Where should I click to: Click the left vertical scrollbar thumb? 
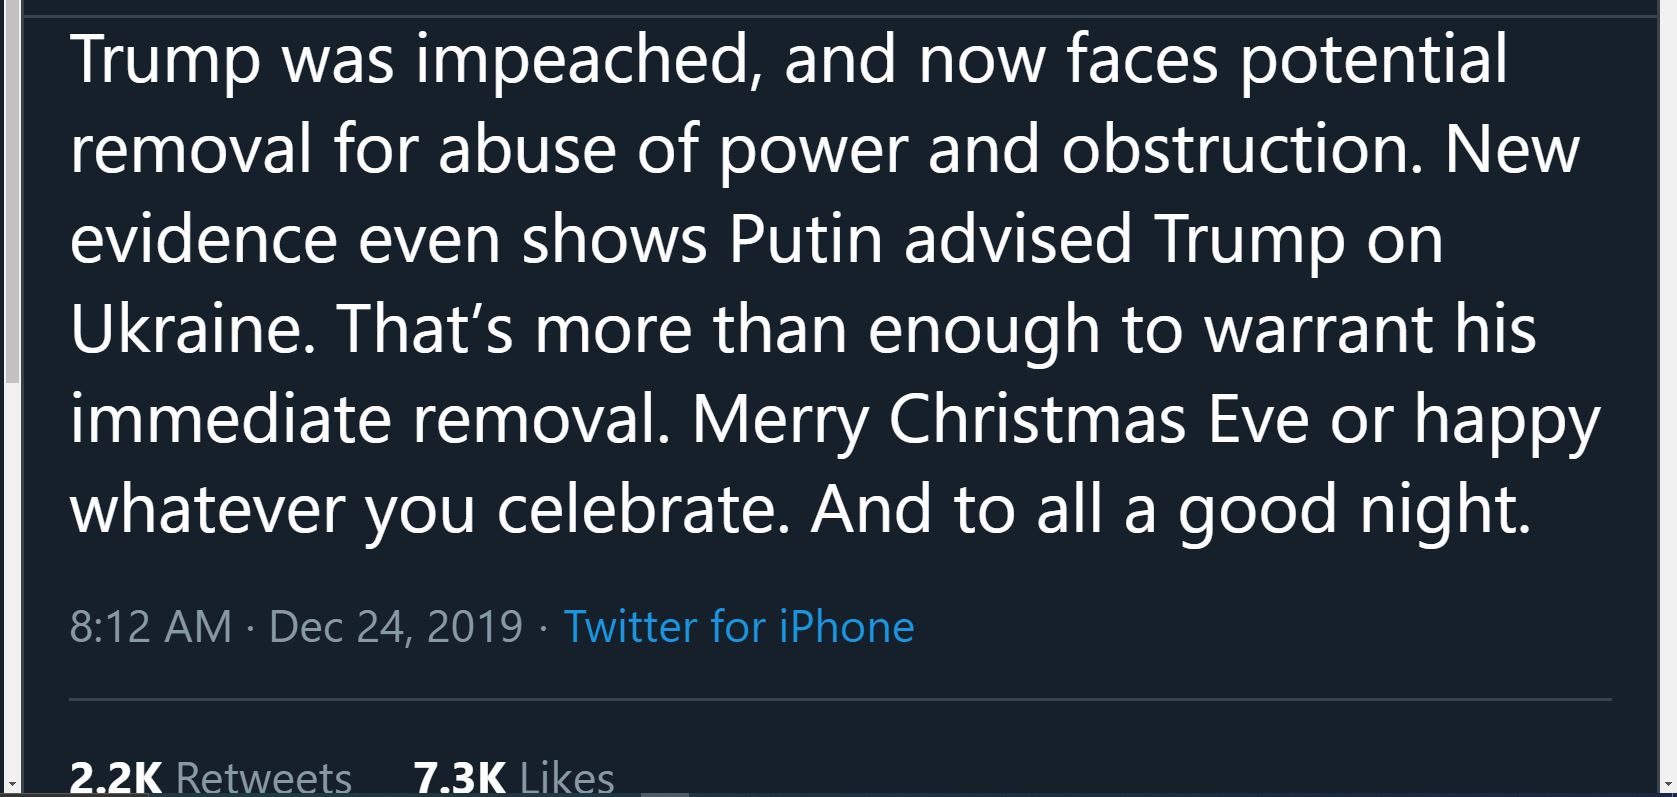[x=10, y=190]
